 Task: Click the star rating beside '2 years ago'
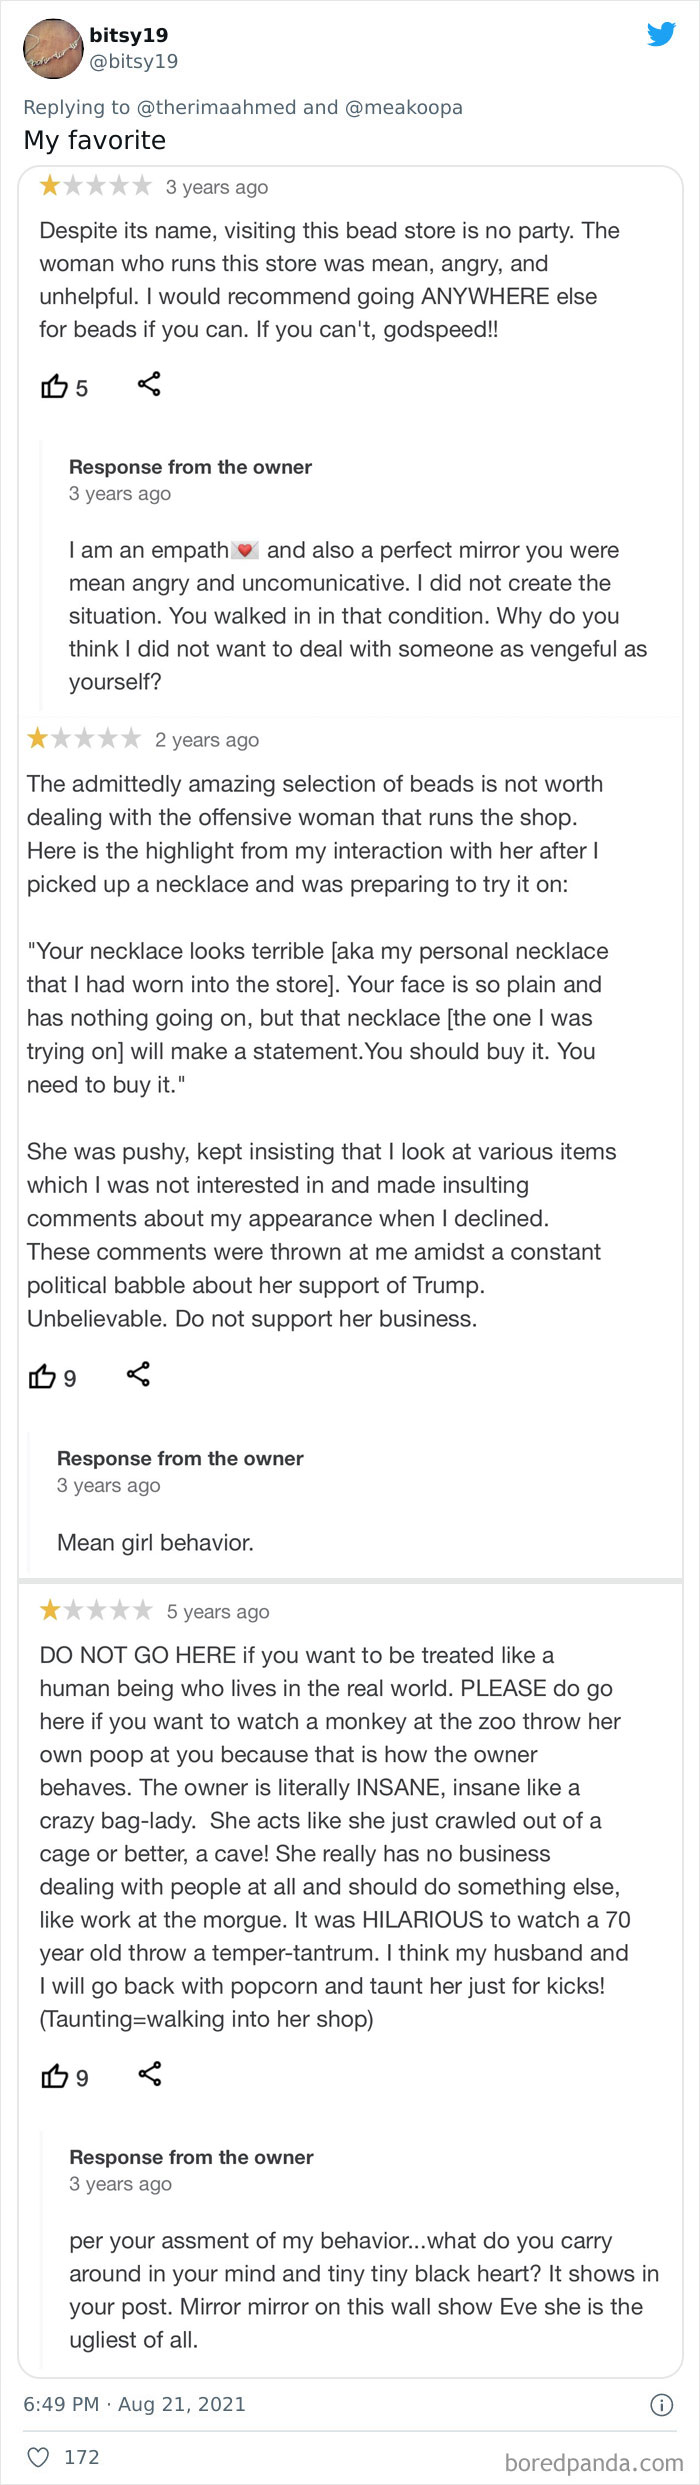tap(84, 739)
